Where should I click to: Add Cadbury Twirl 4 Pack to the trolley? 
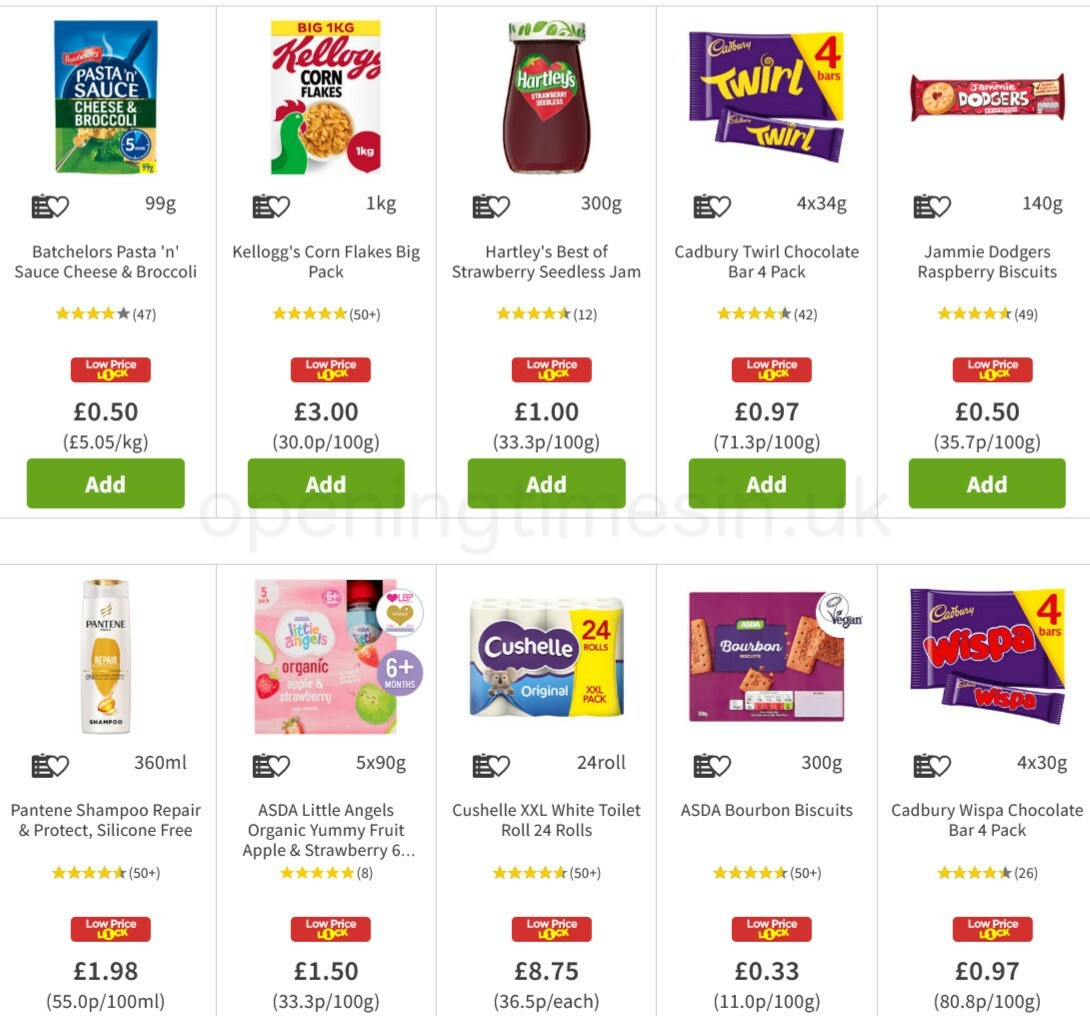[767, 484]
